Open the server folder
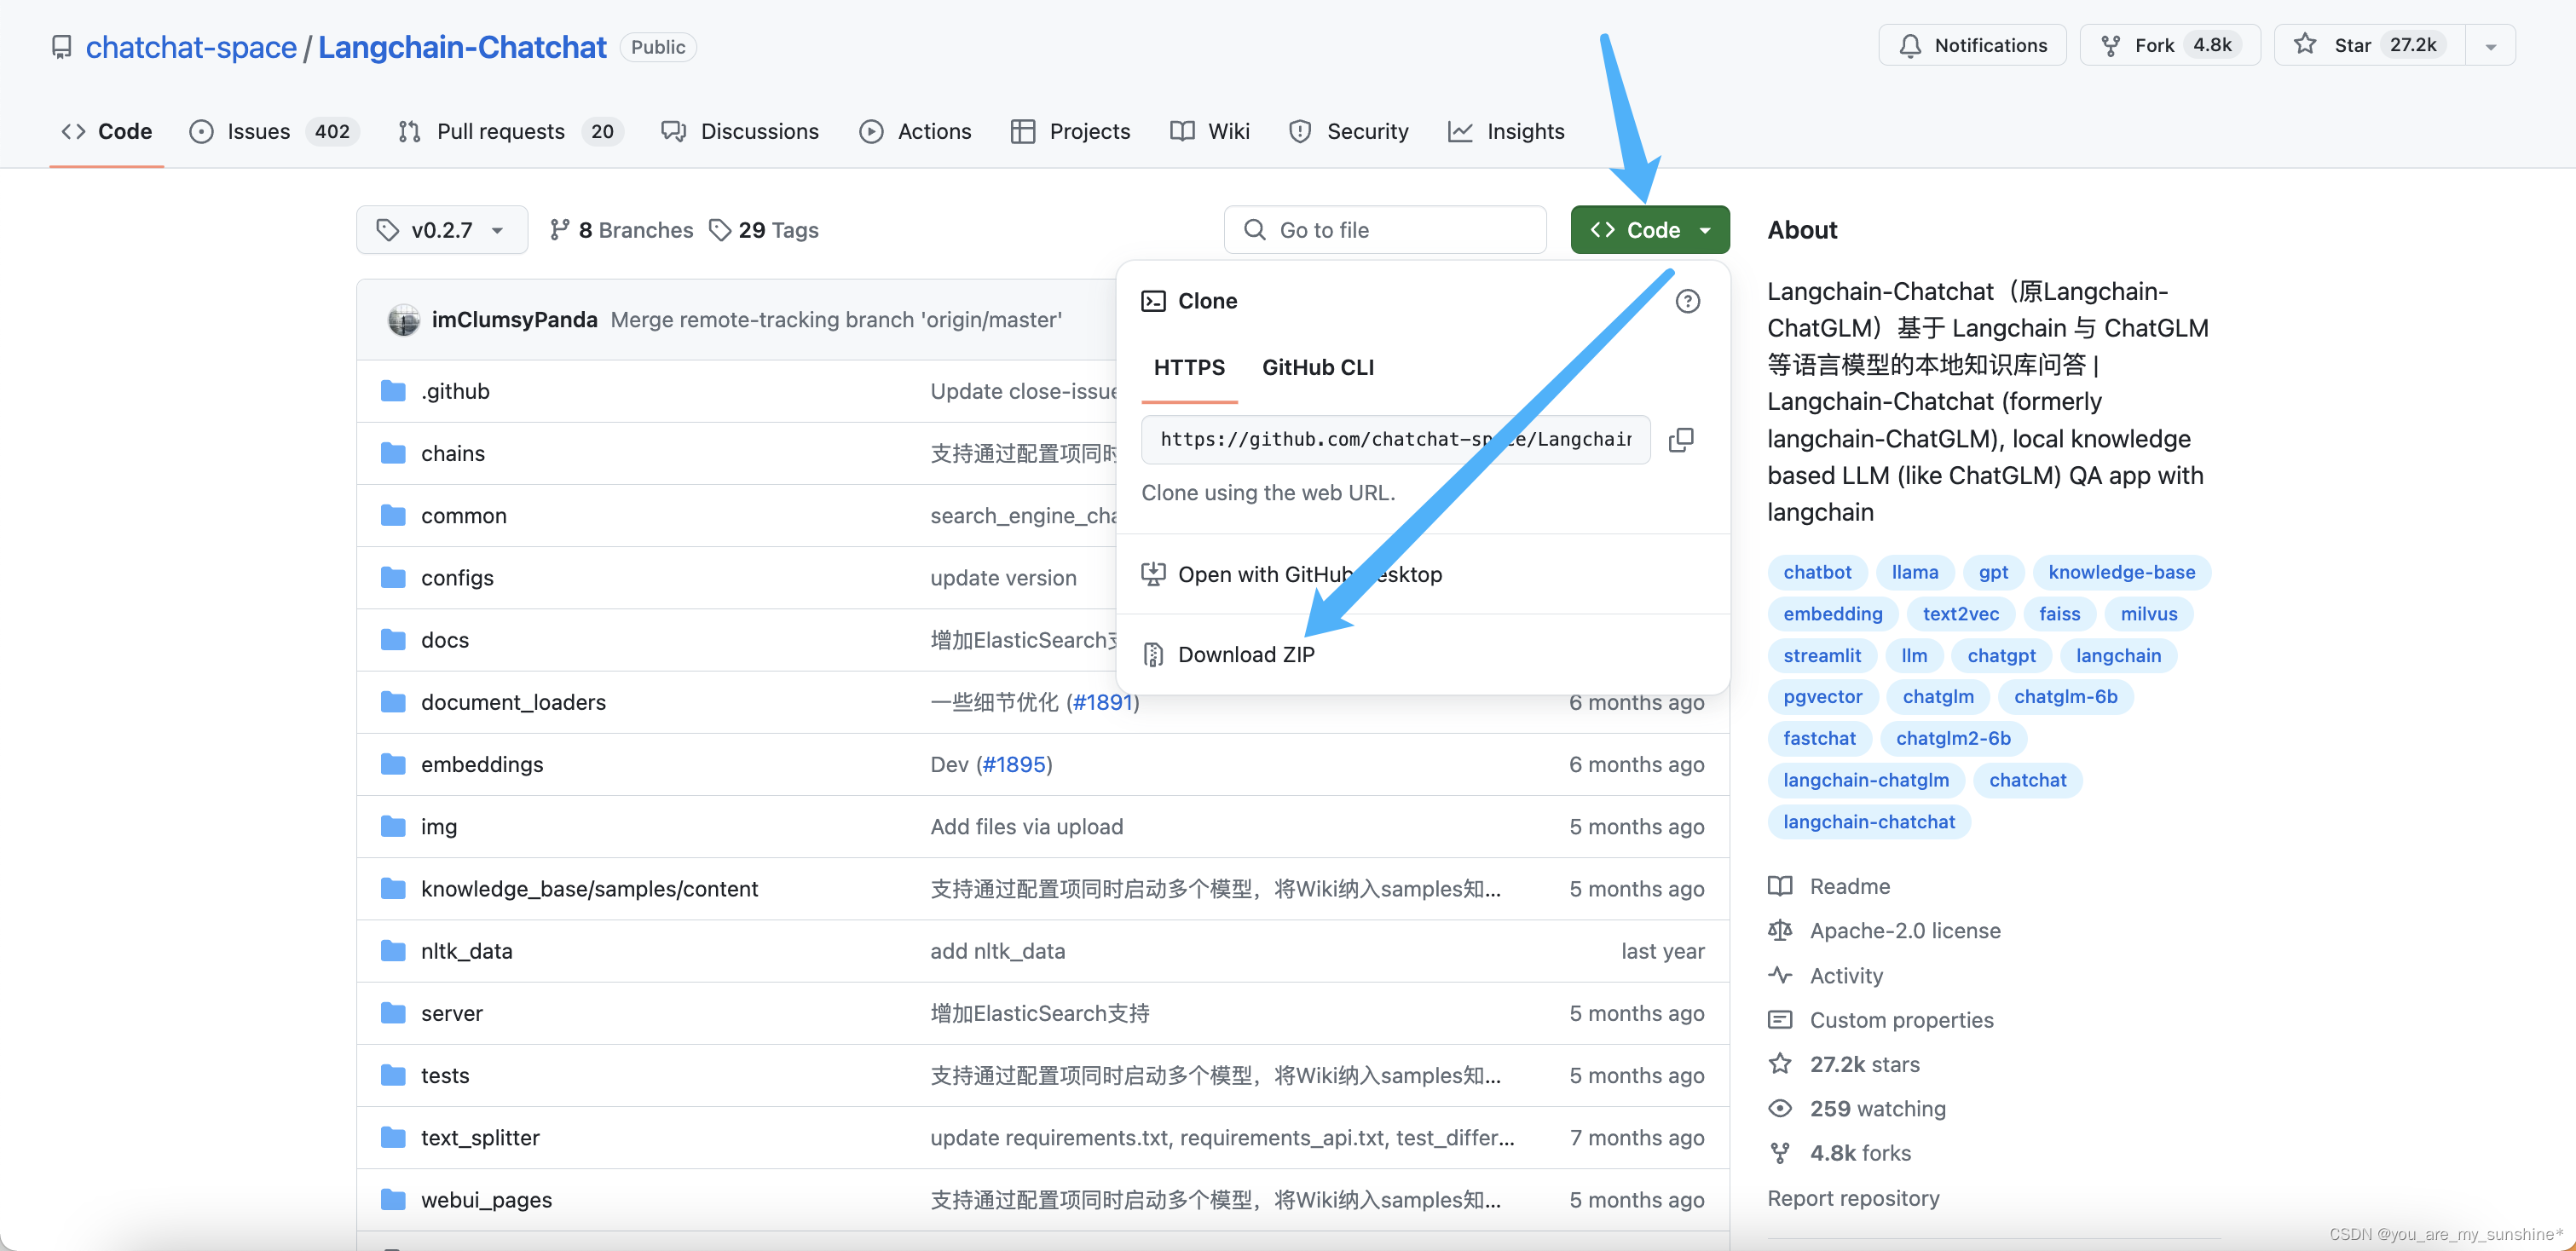This screenshot has height=1251, width=2576. pyautogui.click(x=451, y=1012)
